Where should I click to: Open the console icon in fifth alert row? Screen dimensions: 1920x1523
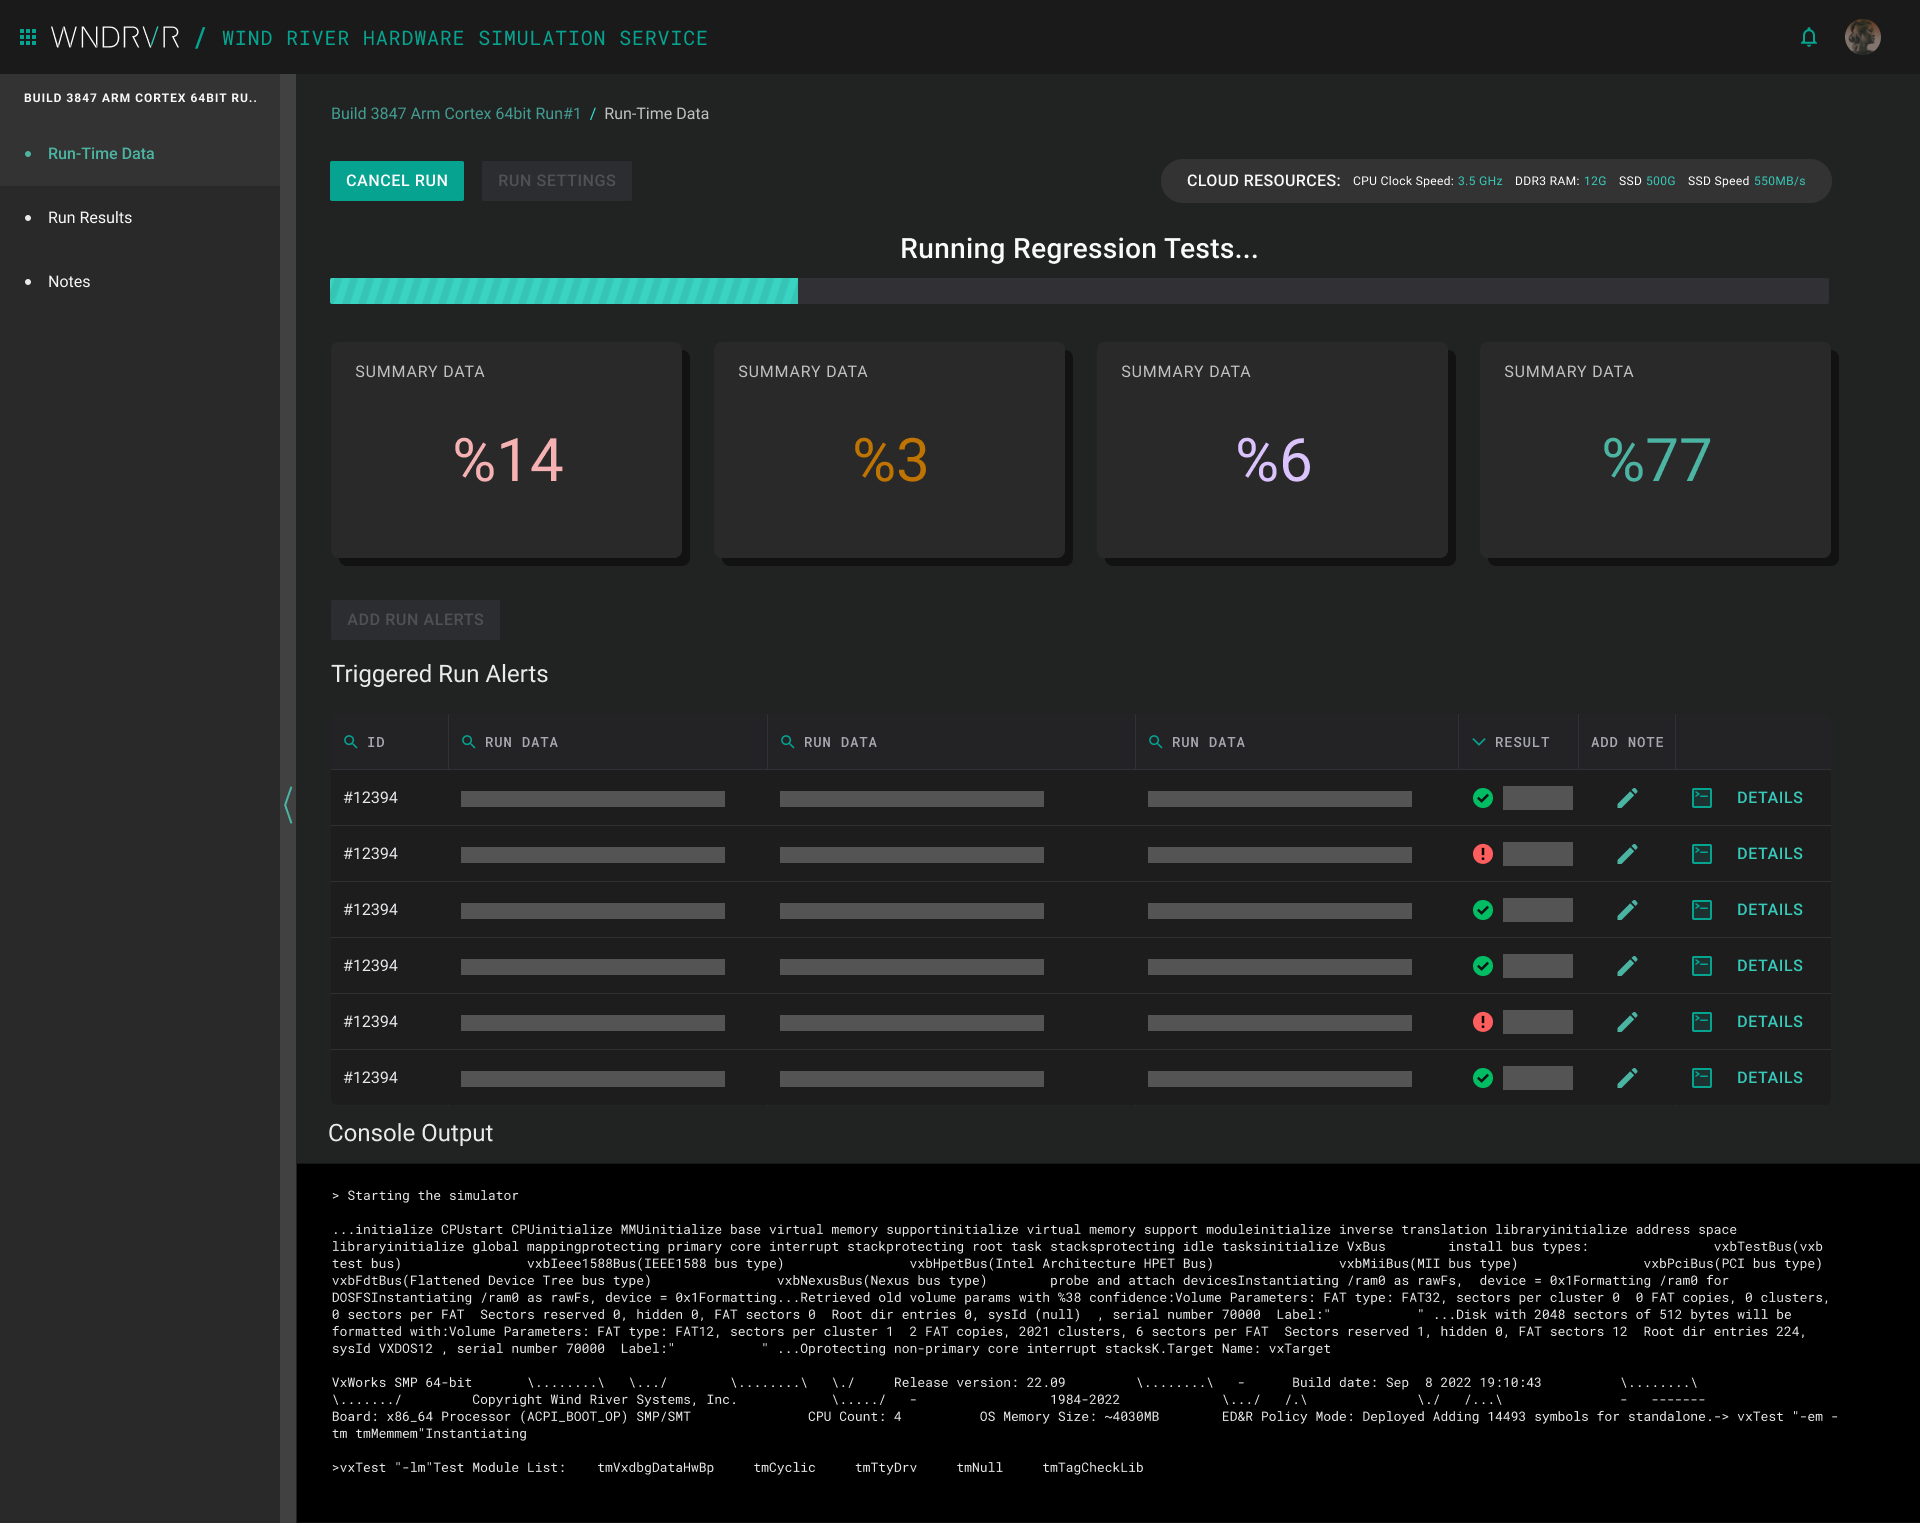click(x=1701, y=1022)
